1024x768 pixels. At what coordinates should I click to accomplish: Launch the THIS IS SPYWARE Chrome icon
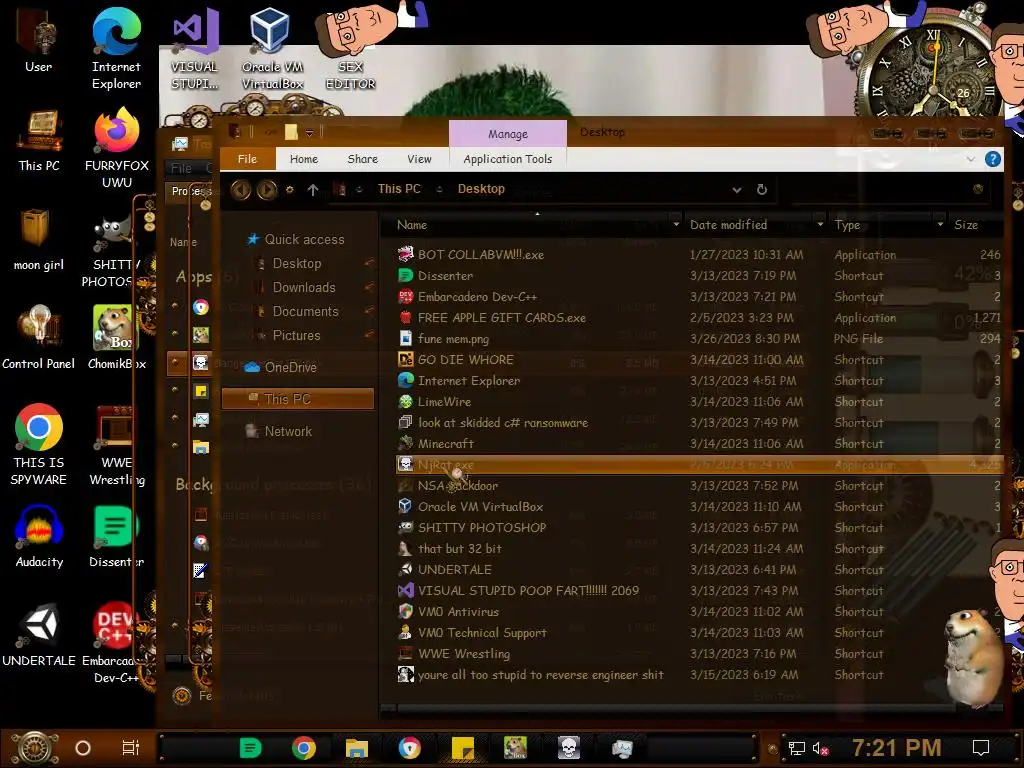[39, 445]
